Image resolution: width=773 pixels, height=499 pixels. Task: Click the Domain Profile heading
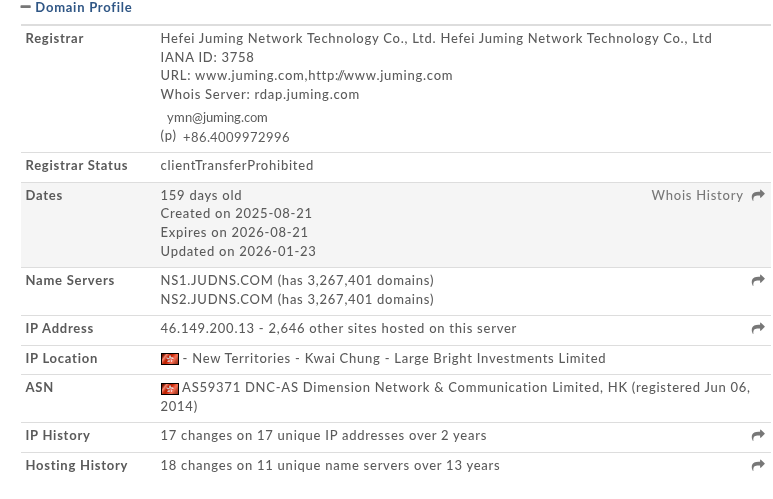click(x=83, y=8)
